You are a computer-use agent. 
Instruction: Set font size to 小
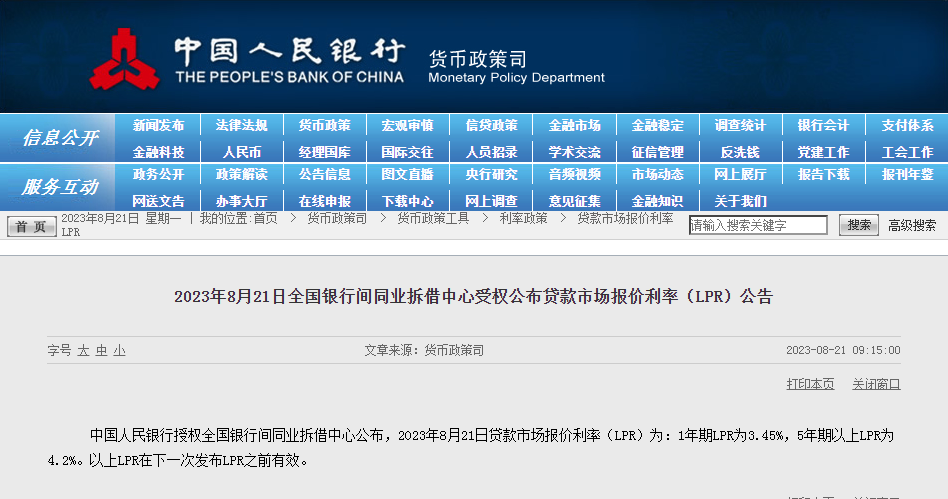(x=120, y=350)
